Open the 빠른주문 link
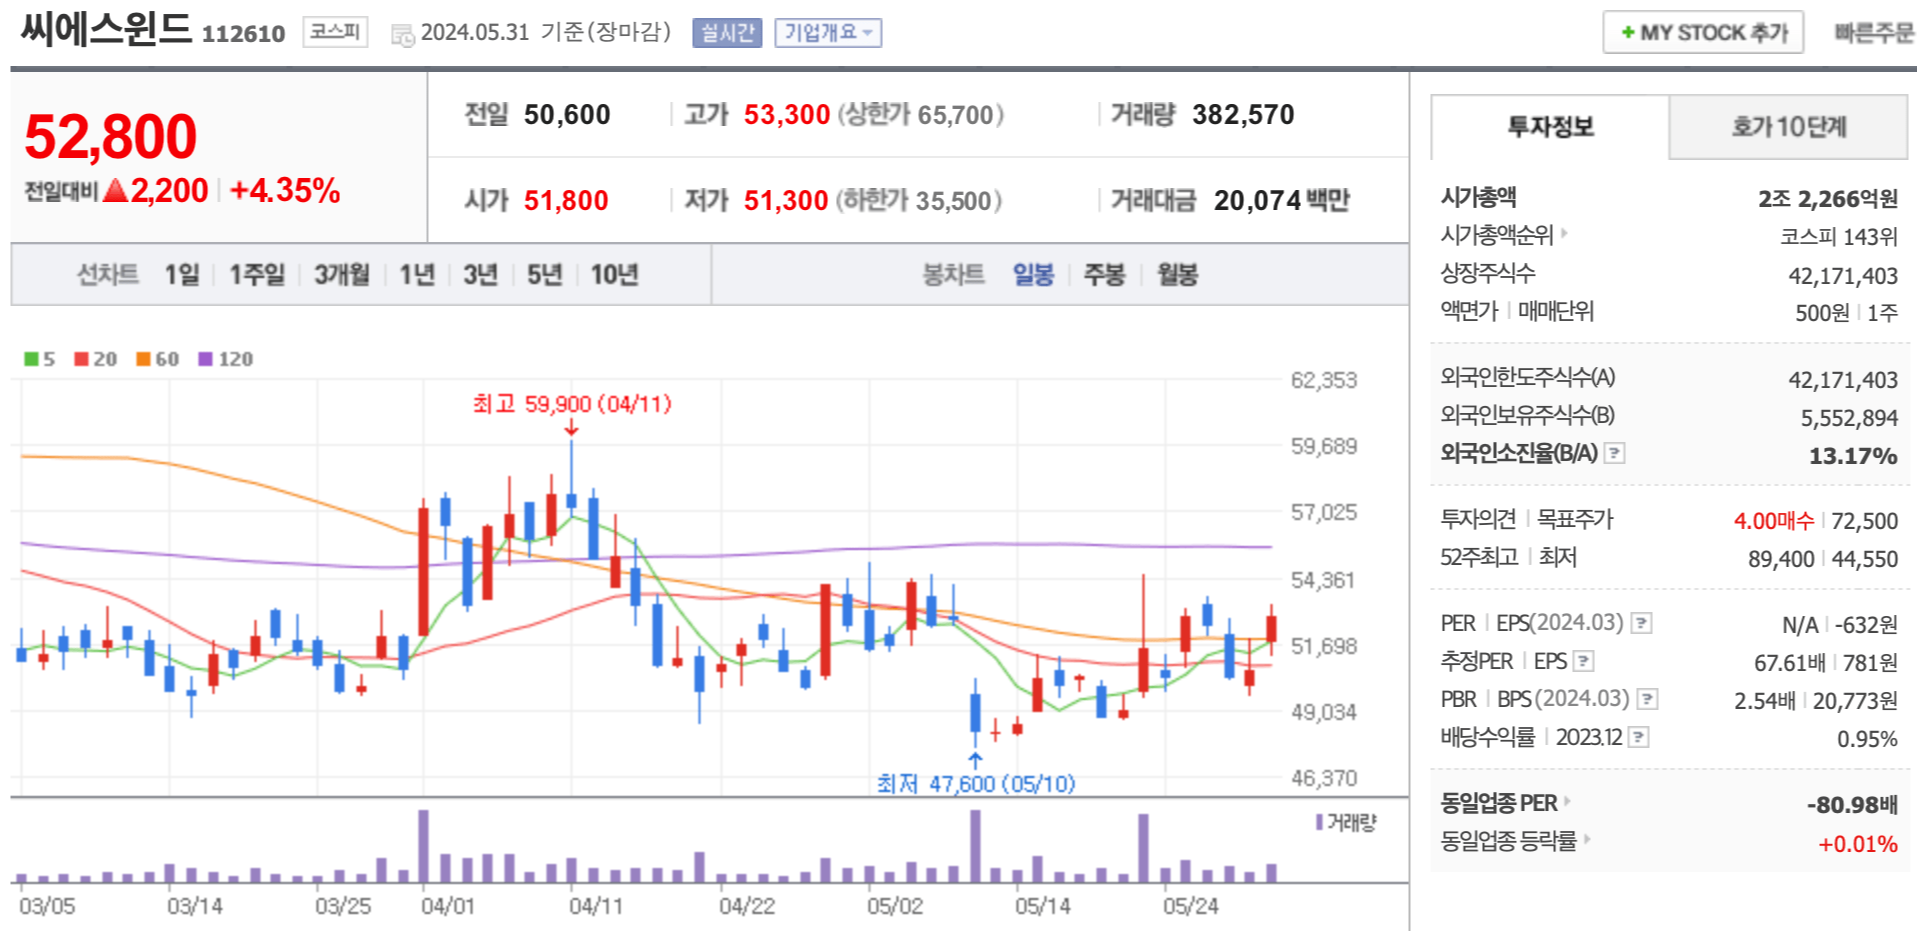The image size is (1917, 931). tap(1874, 33)
